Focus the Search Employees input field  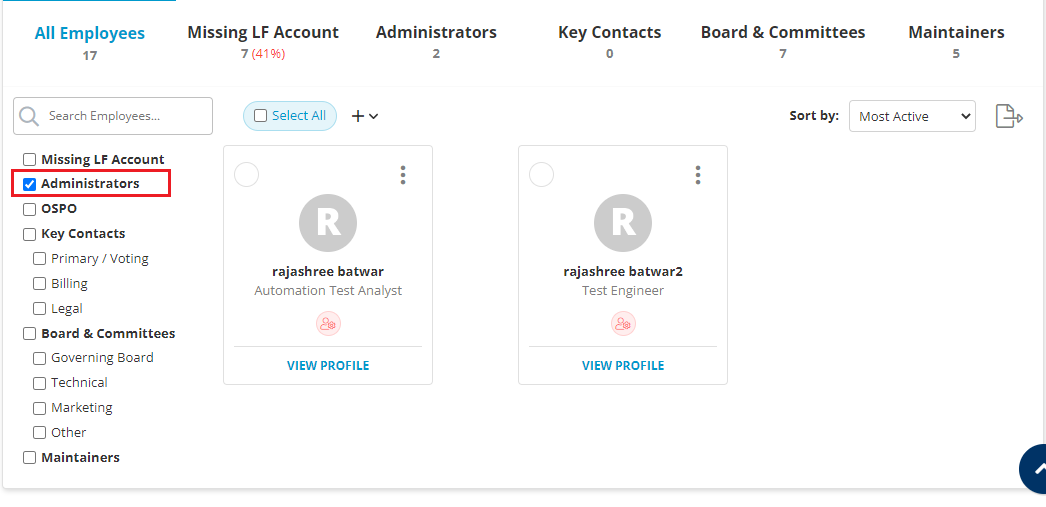(125, 116)
